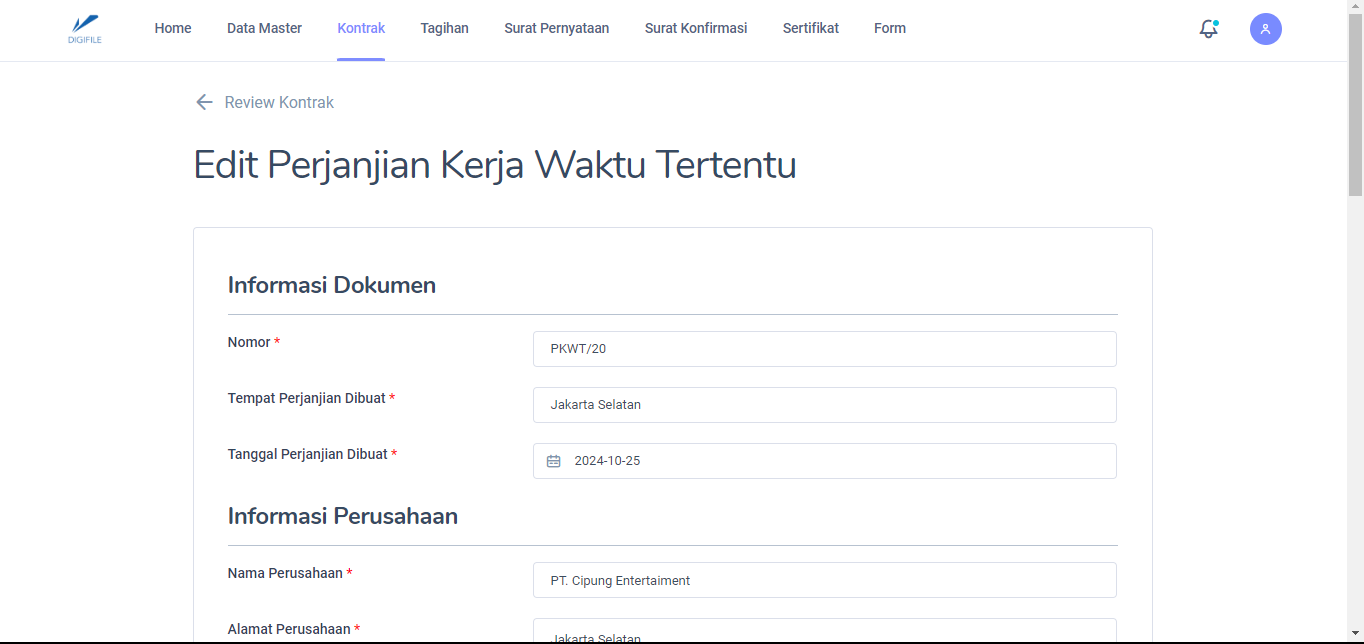1364x644 pixels.
Task: Open the Data Master menu
Action: (264, 28)
